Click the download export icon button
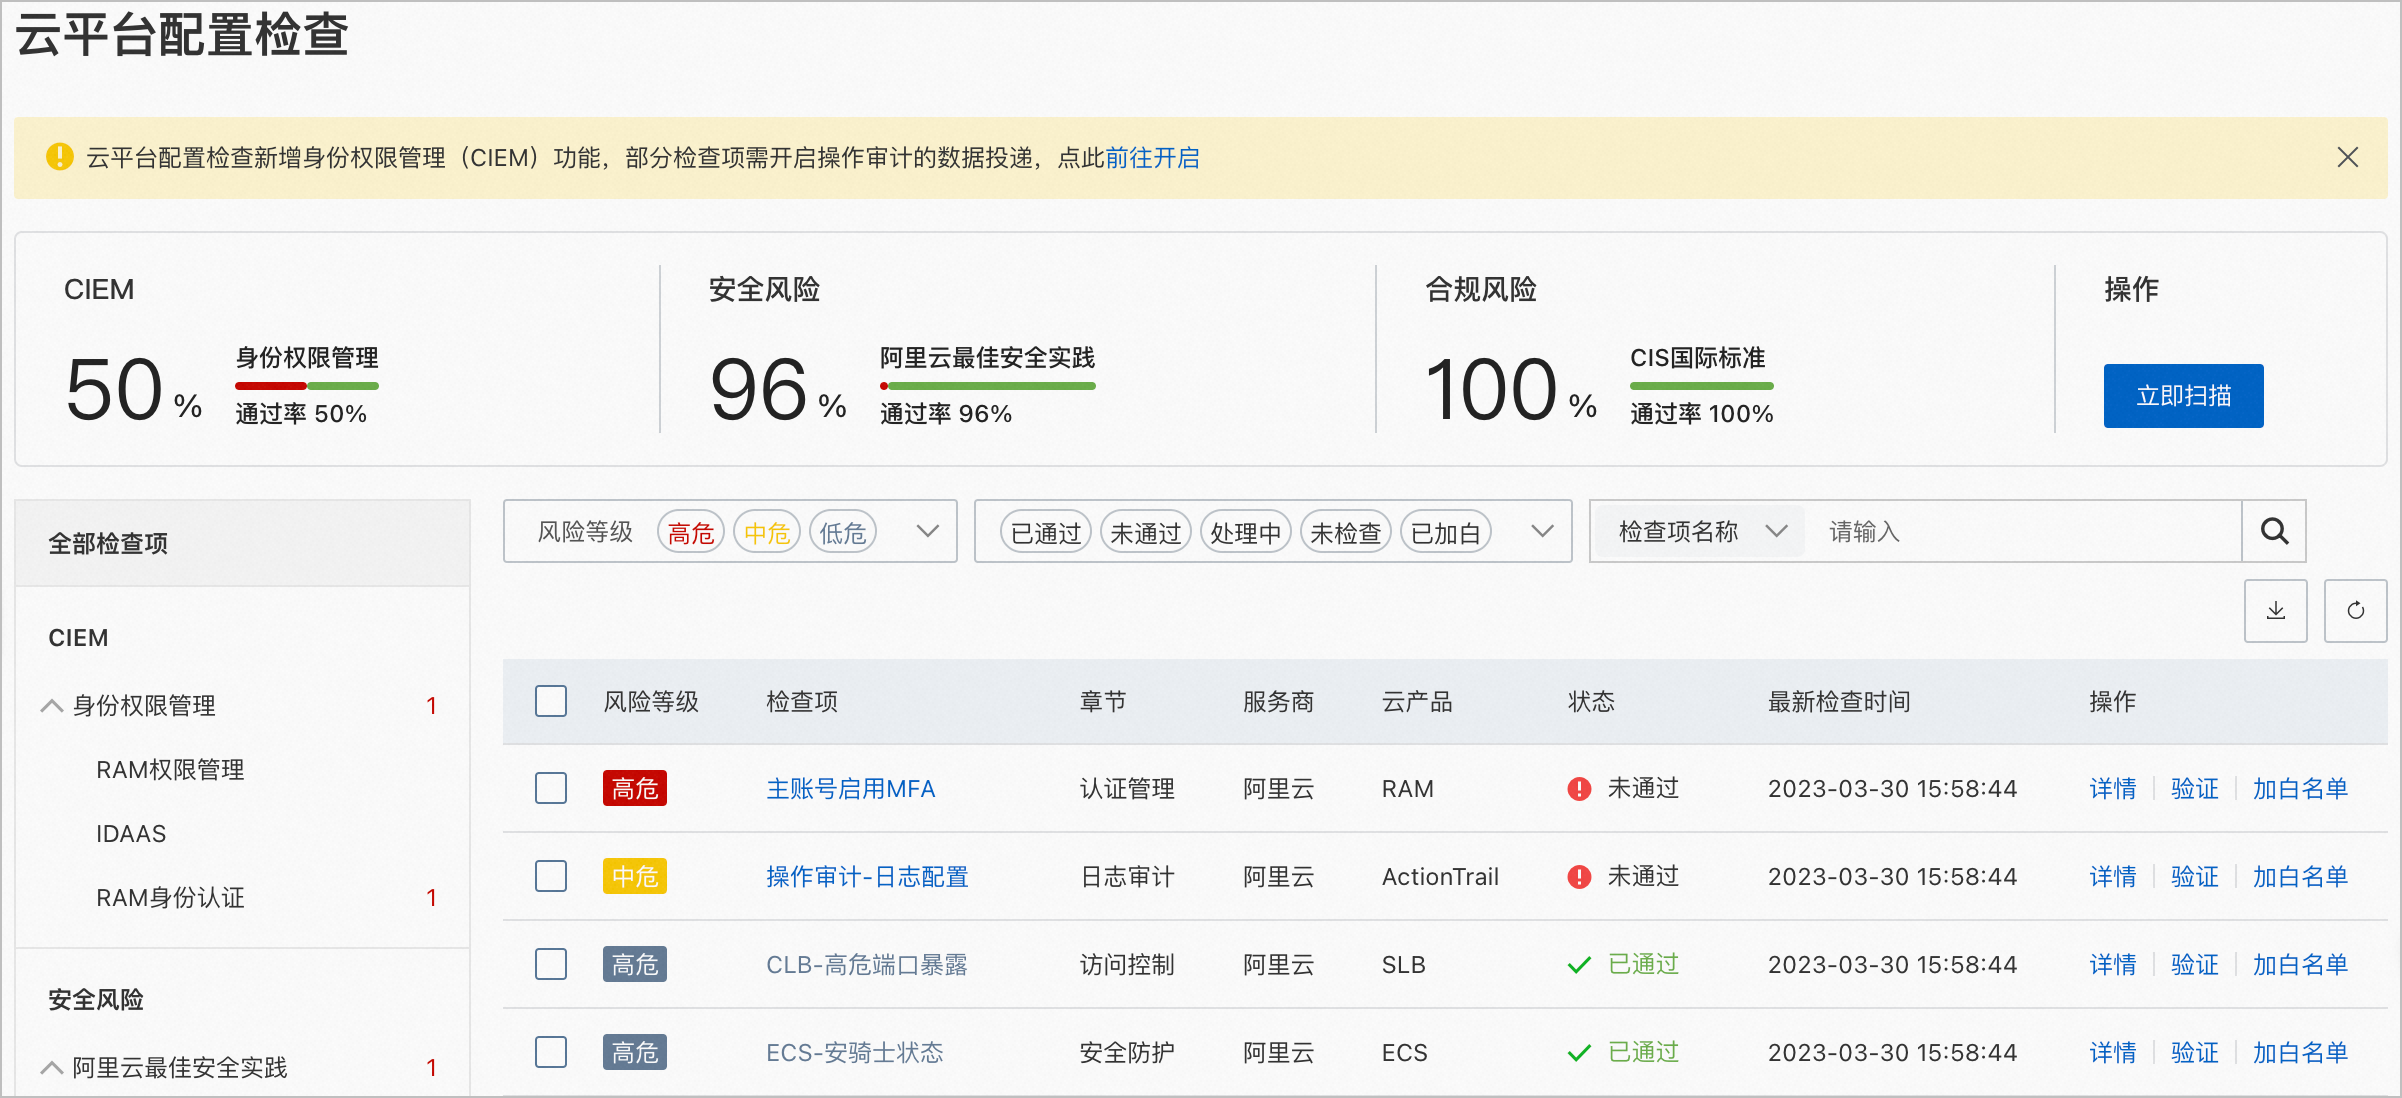2402x1098 pixels. coord(2275,610)
